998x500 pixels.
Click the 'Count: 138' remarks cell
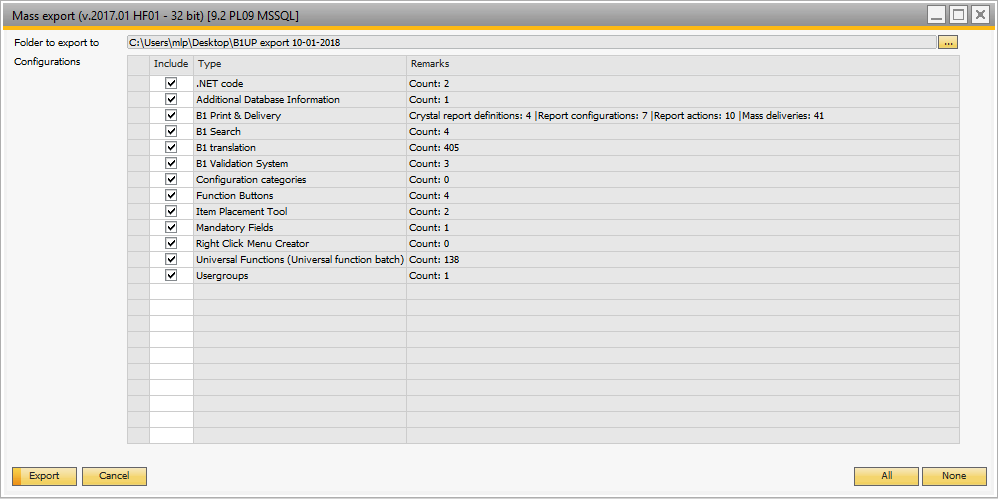pyautogui.click(x=683, y=260)
